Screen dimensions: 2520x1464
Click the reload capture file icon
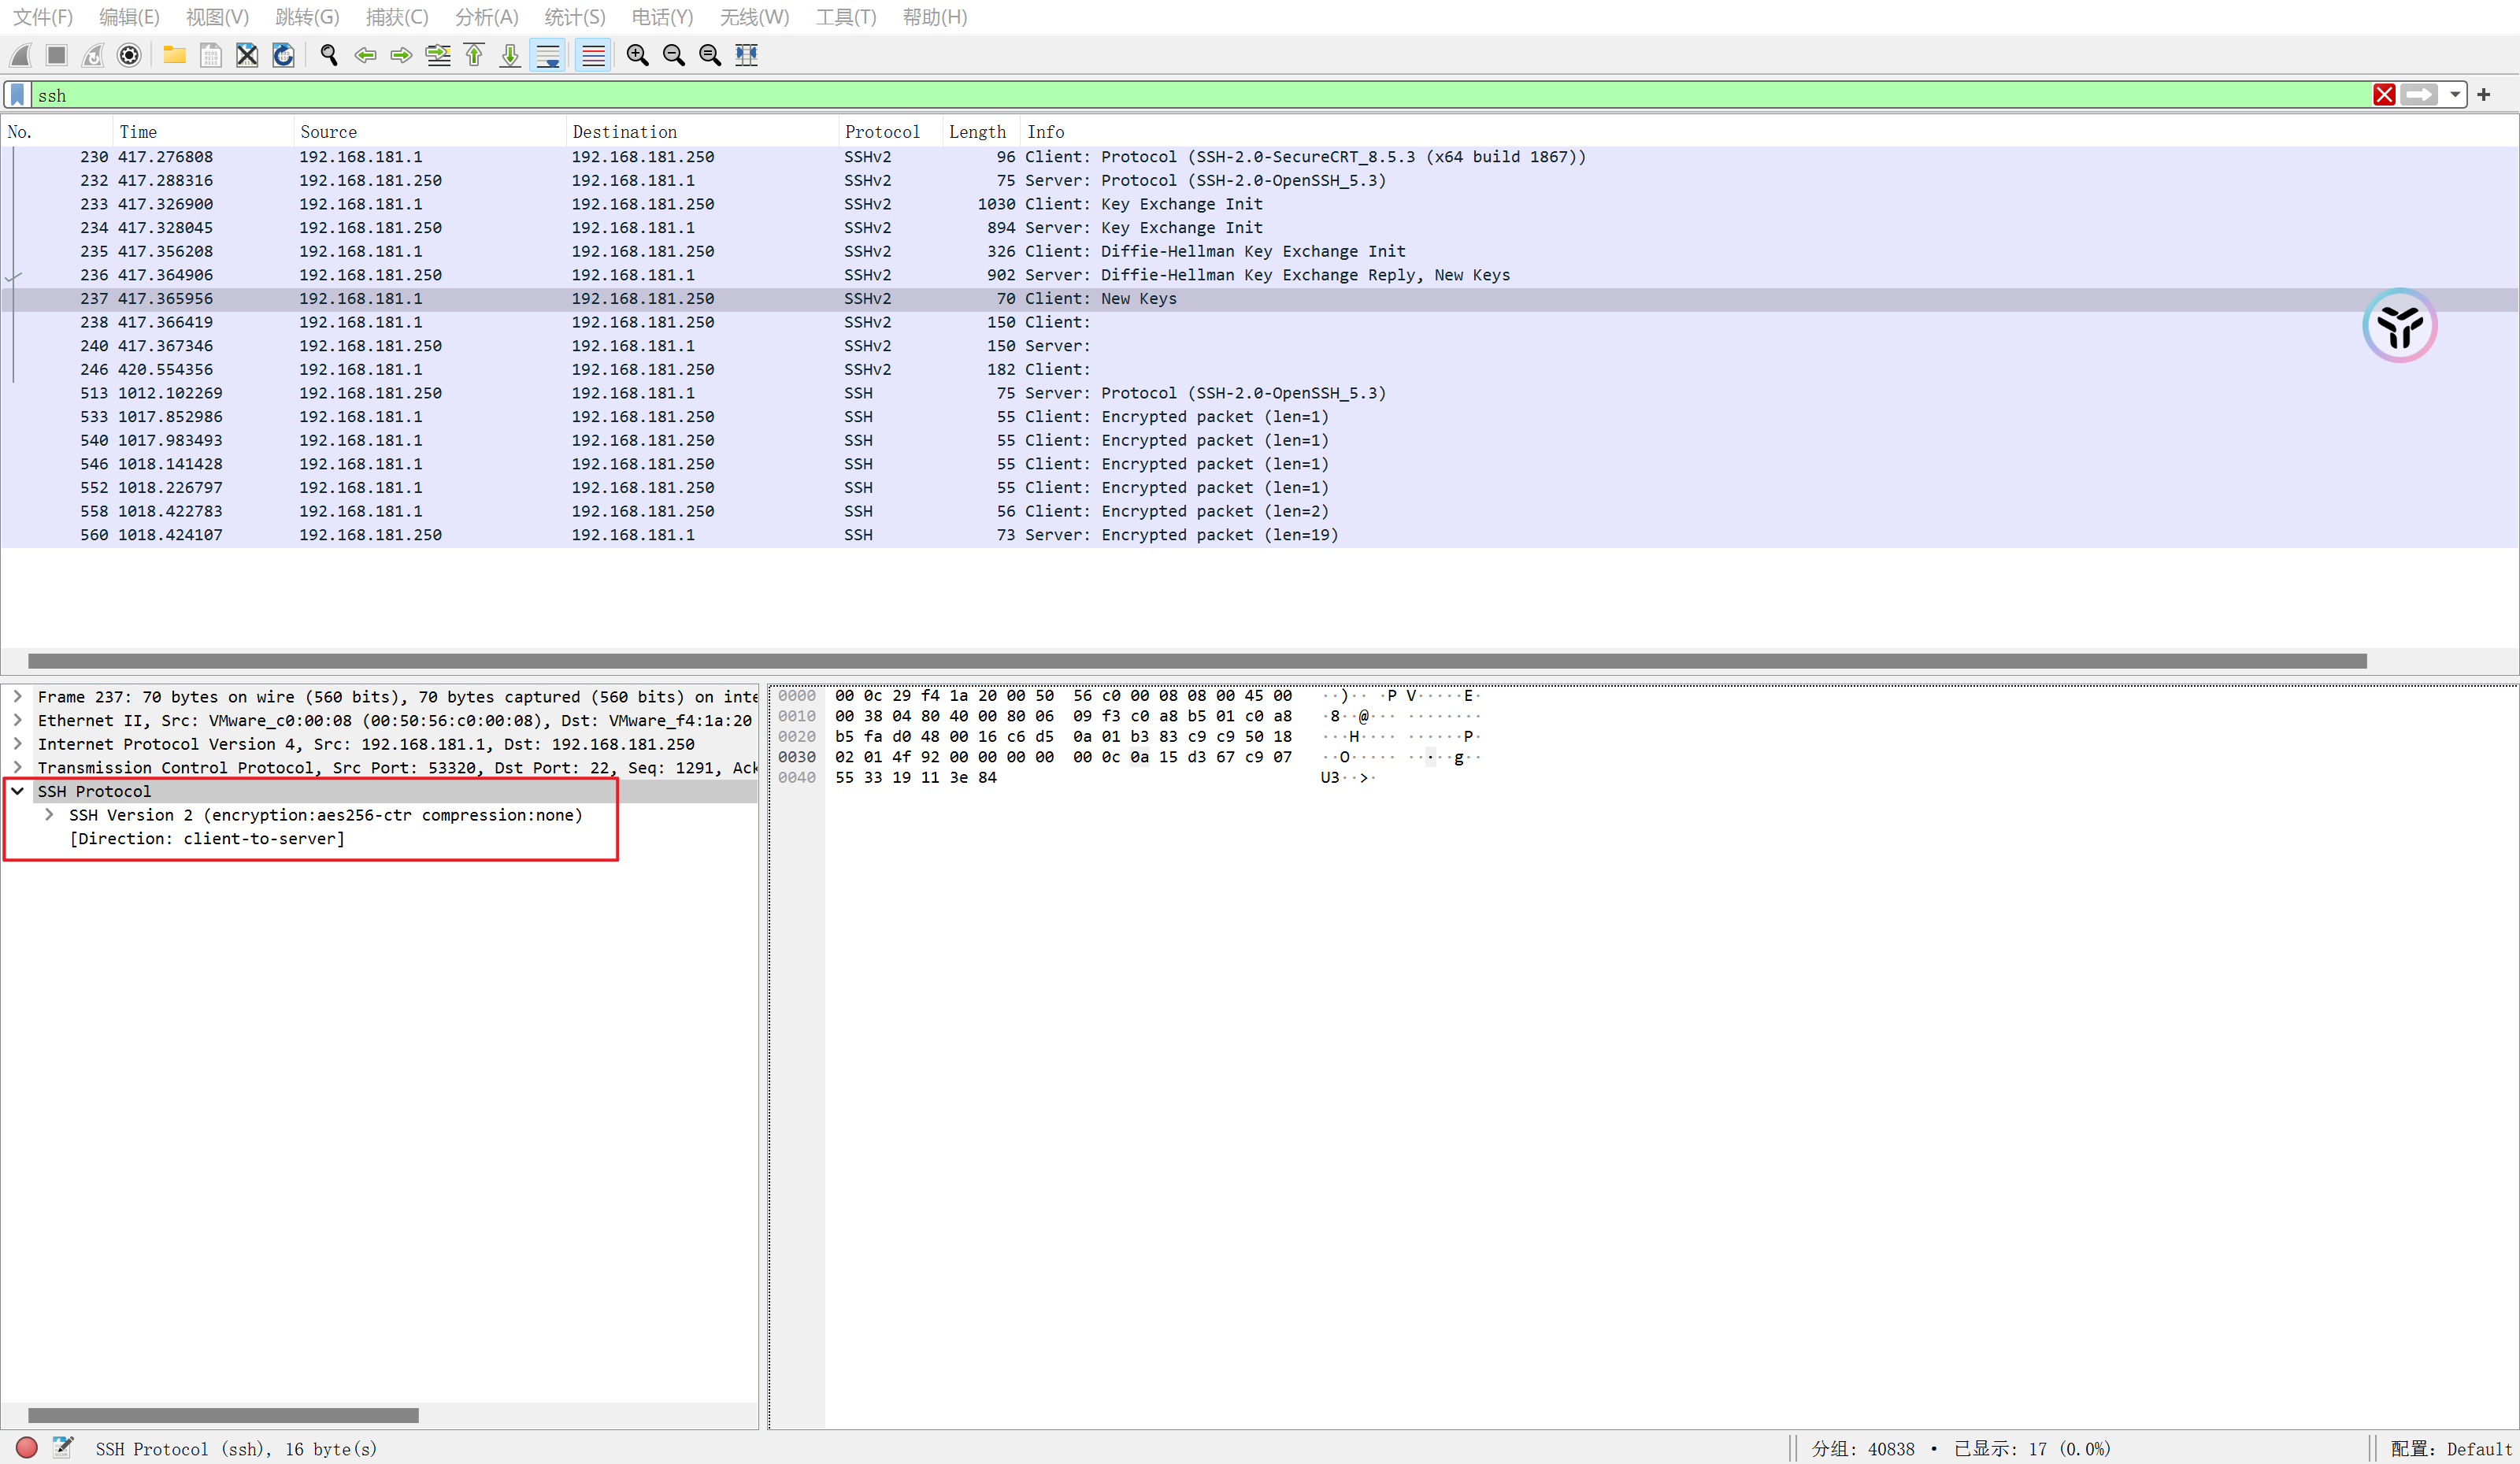click(x=283, y=55)
